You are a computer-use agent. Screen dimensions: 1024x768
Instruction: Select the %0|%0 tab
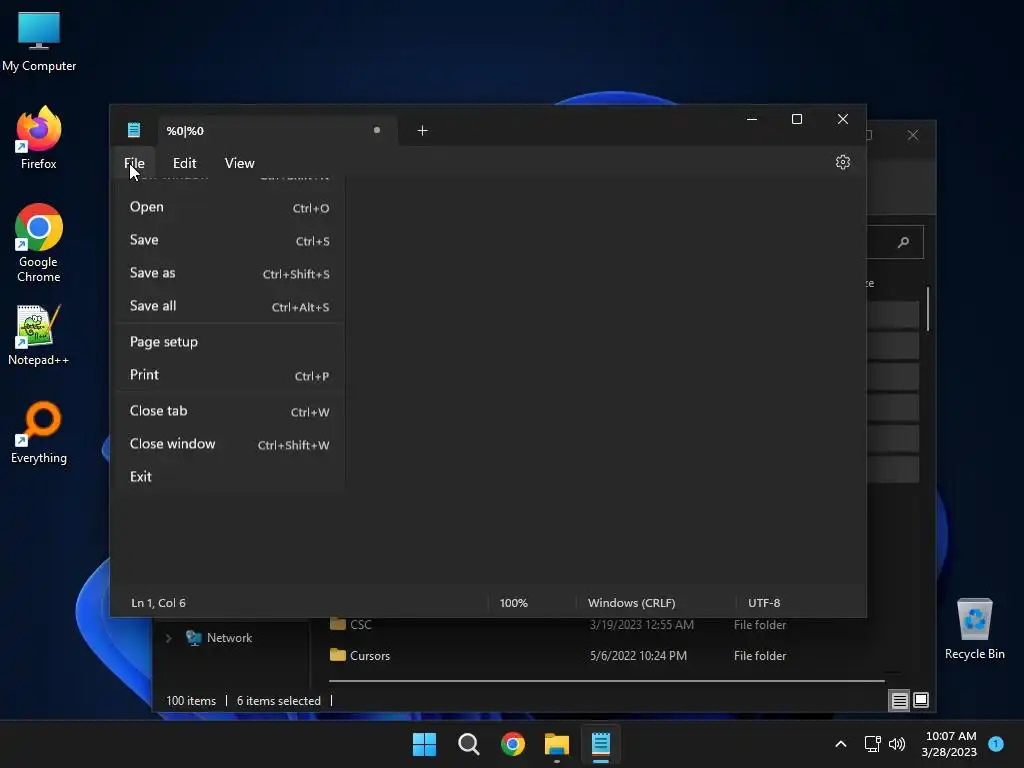point(278,131)
